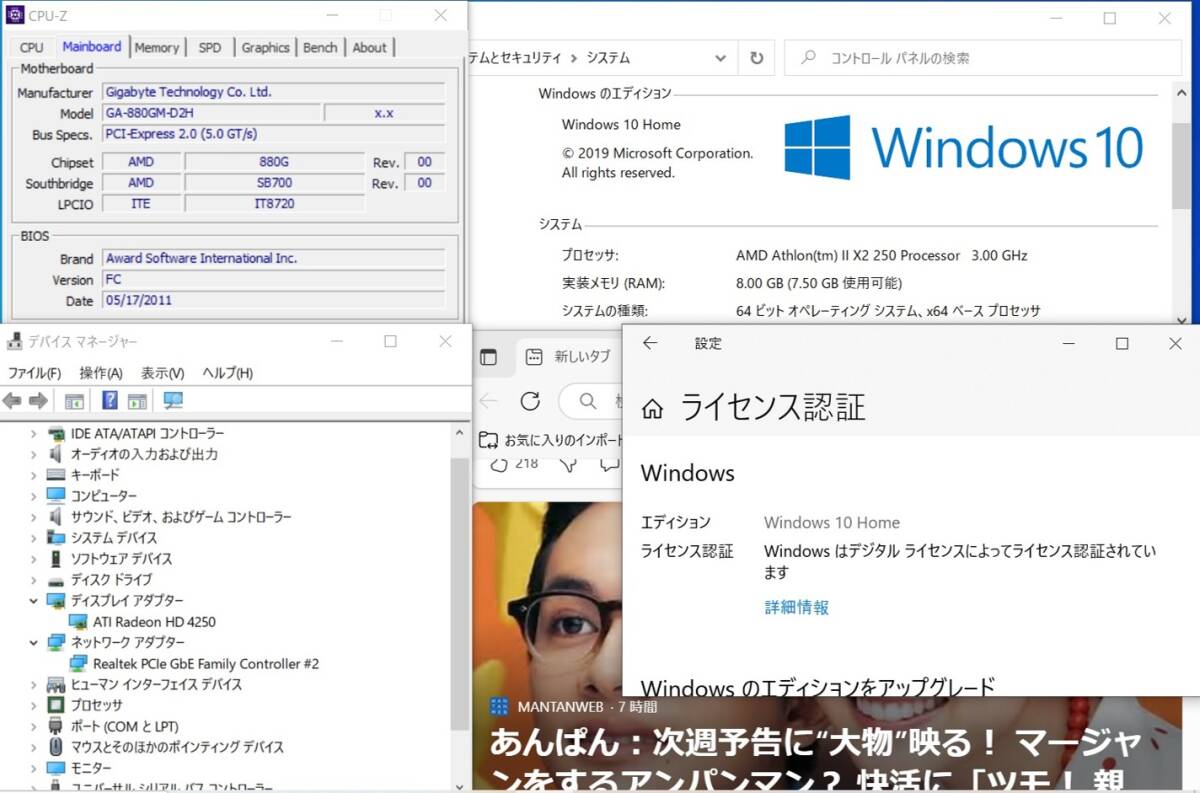
Task: Open Control Panel address bar dropdown
Action: [x=720, y=58]
